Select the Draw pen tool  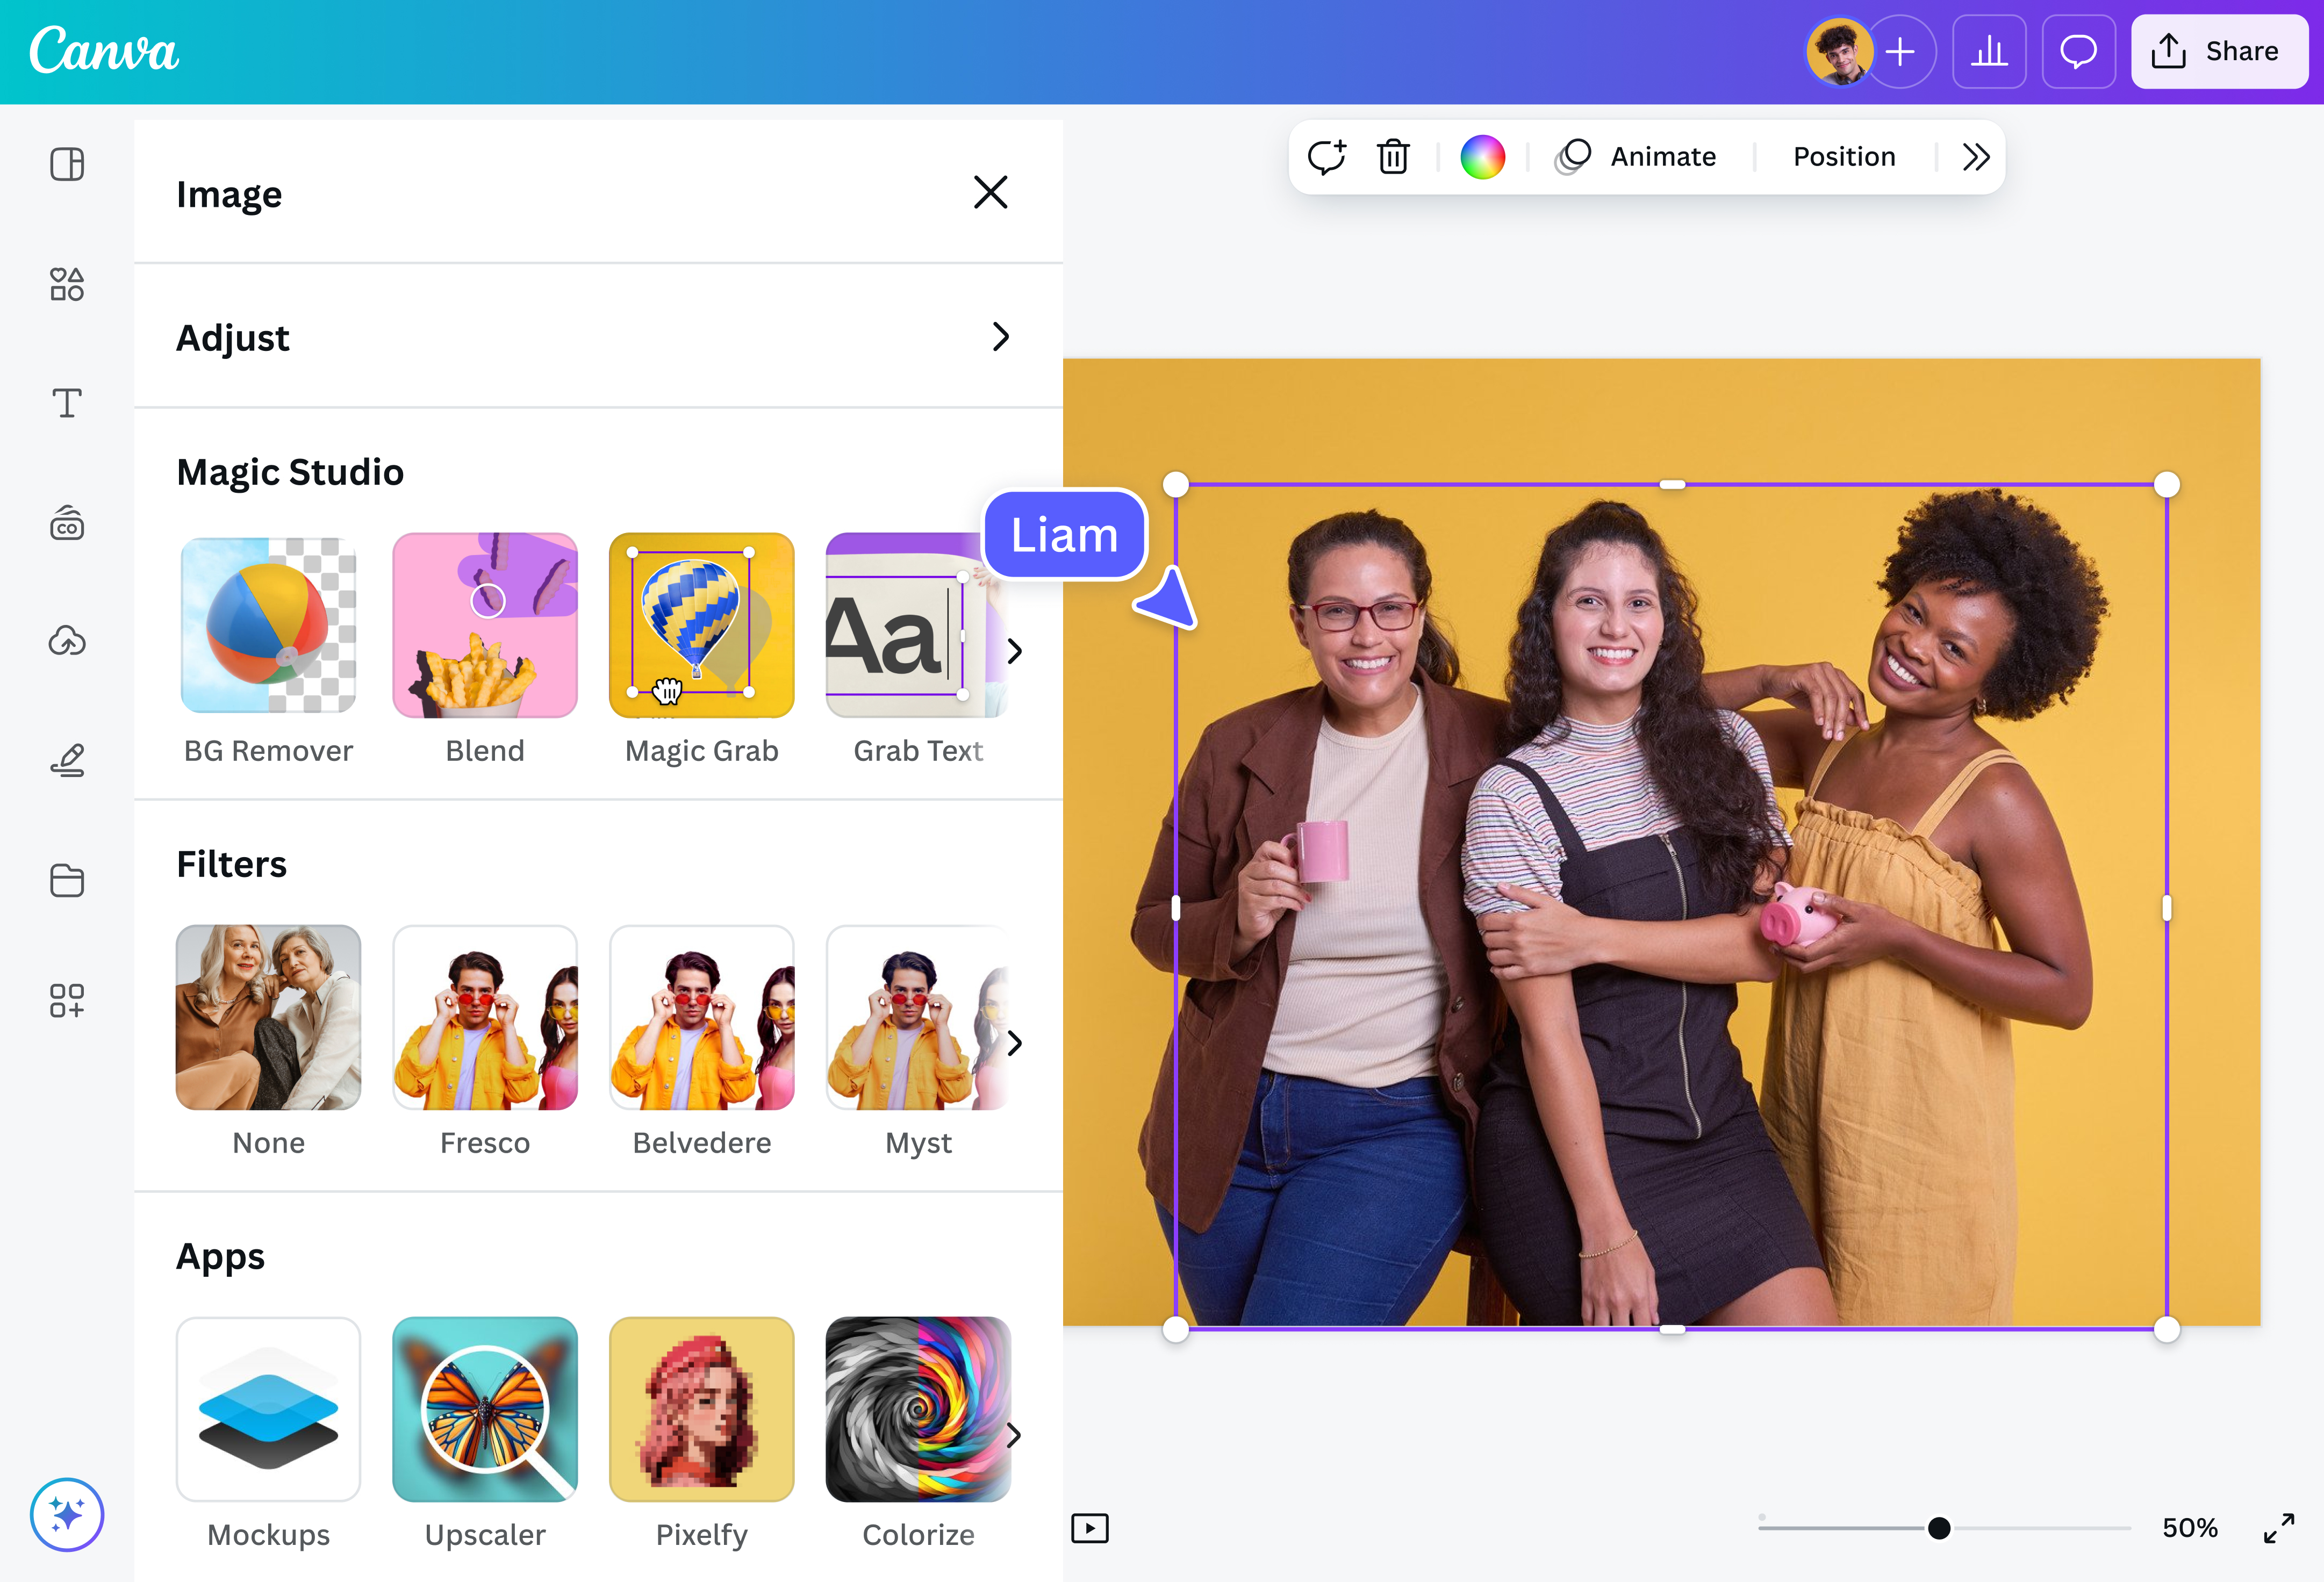point(67,761)
